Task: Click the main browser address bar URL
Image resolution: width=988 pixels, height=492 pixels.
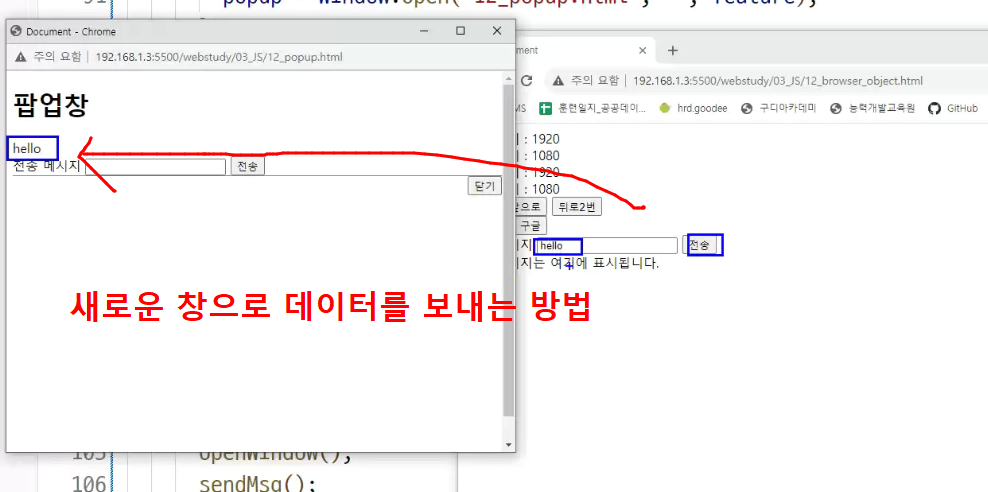Action: (x=778, y=81)
